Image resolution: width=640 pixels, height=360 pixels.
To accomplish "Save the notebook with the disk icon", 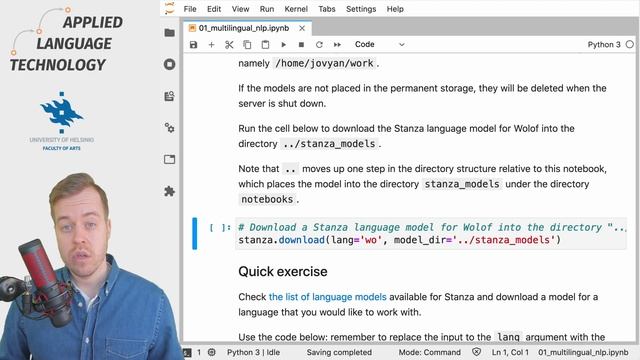I will coord(193,44).
